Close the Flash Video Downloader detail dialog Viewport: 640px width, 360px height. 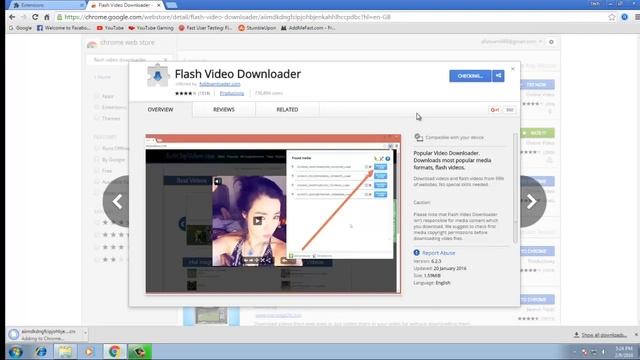click(x=513, y=69)
